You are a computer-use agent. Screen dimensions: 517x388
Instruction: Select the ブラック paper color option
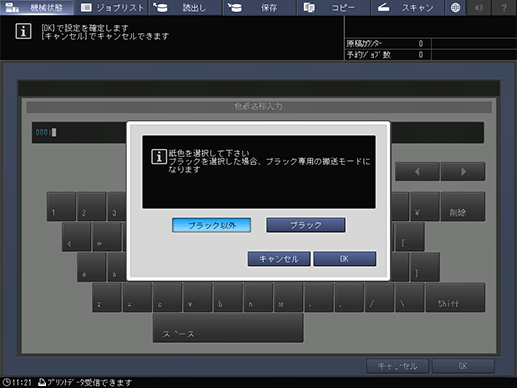(x=306, y=225)
